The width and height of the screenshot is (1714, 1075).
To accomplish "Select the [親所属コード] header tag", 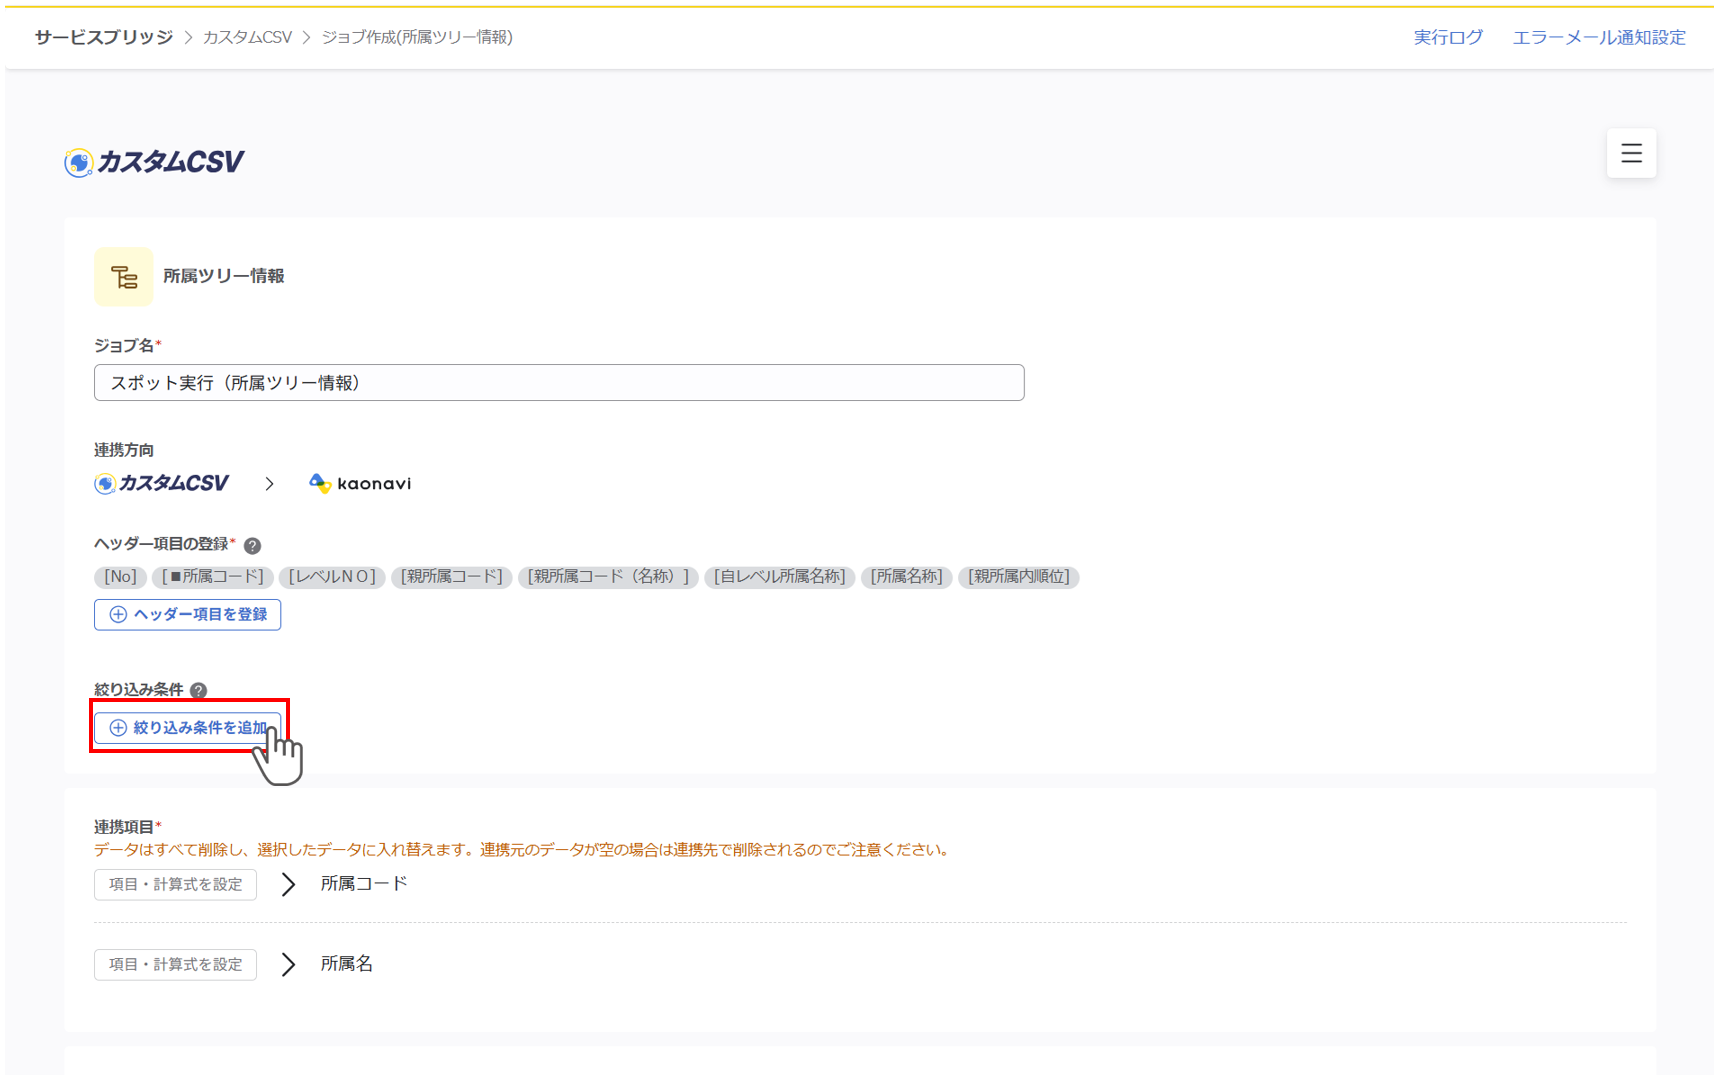I will pos(452,577).
